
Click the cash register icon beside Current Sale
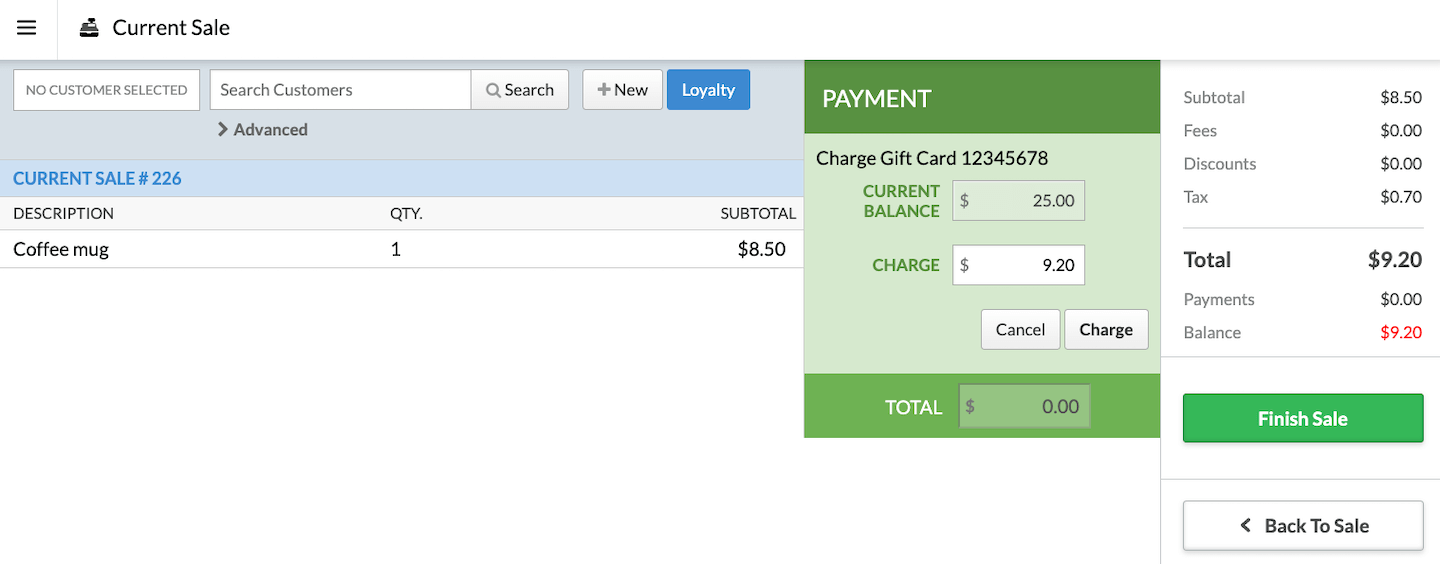(90, 28)
